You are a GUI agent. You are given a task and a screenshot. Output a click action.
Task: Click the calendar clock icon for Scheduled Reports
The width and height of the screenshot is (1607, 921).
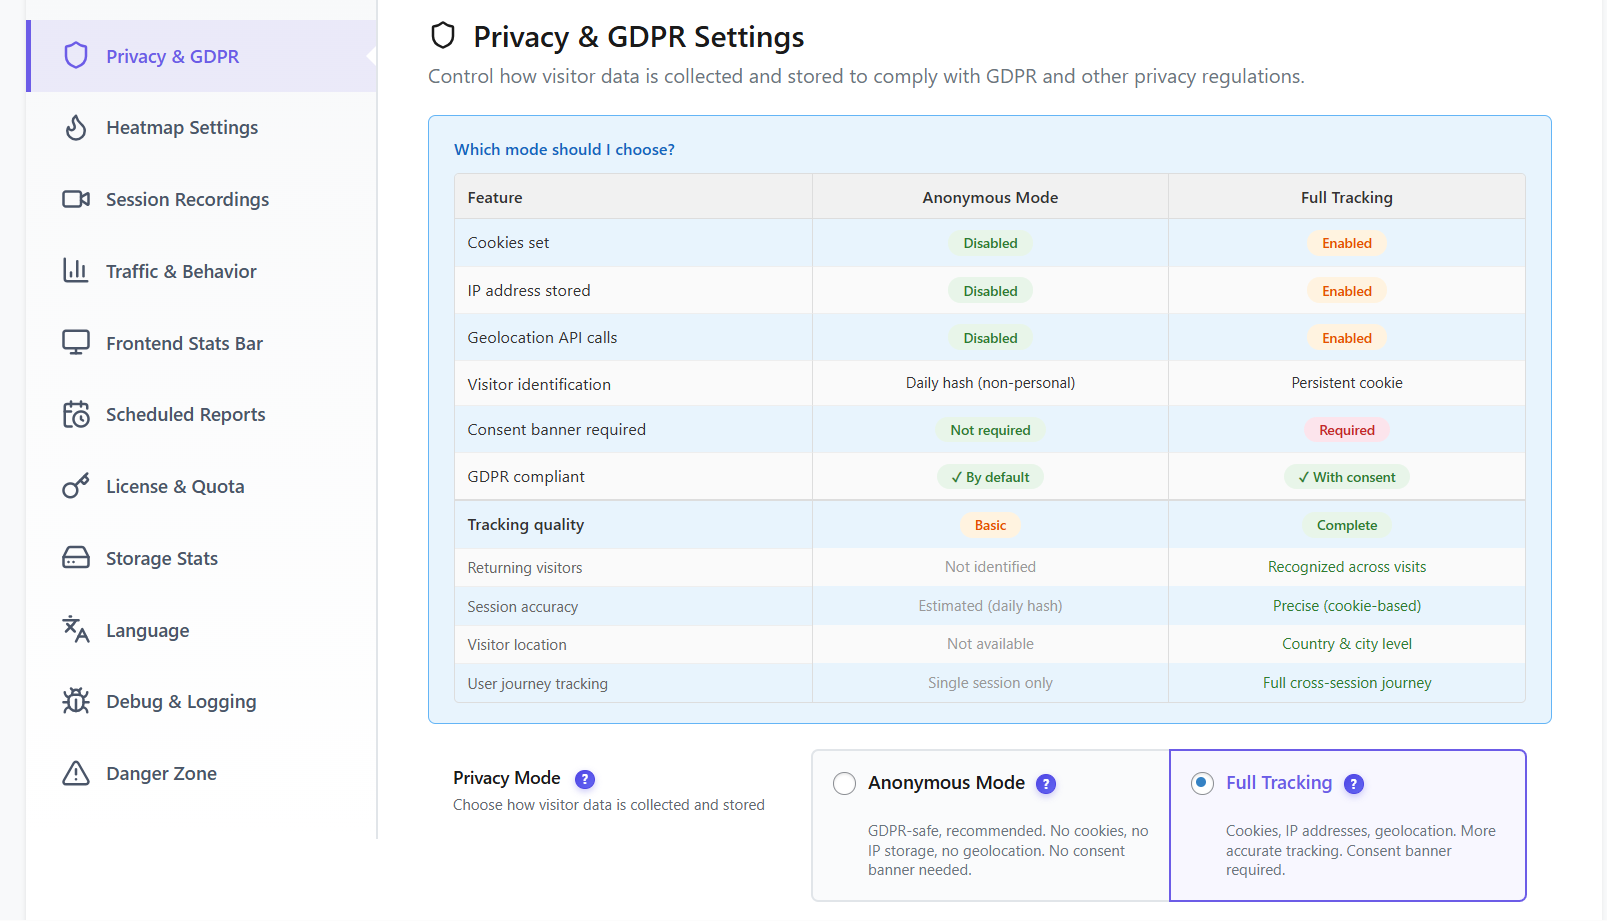point(76,414)
